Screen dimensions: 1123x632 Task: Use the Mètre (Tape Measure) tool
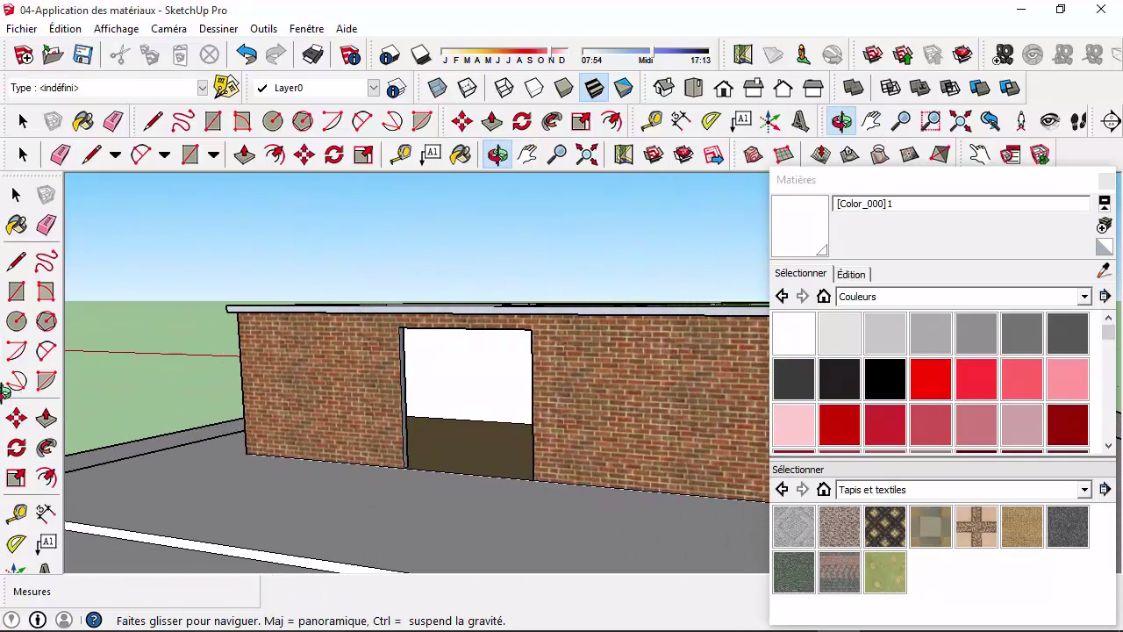398,154
